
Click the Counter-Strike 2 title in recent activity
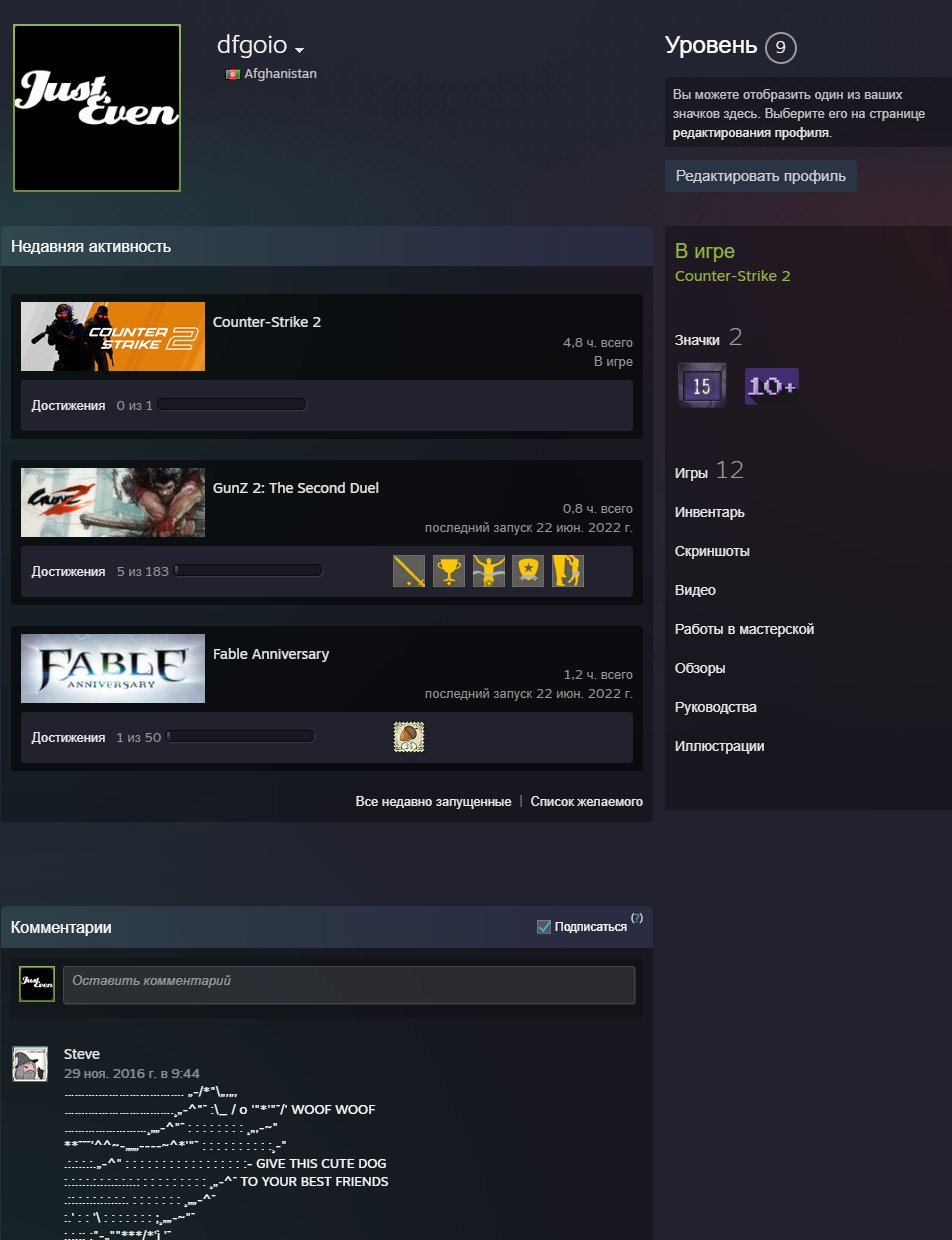(267, 322)
